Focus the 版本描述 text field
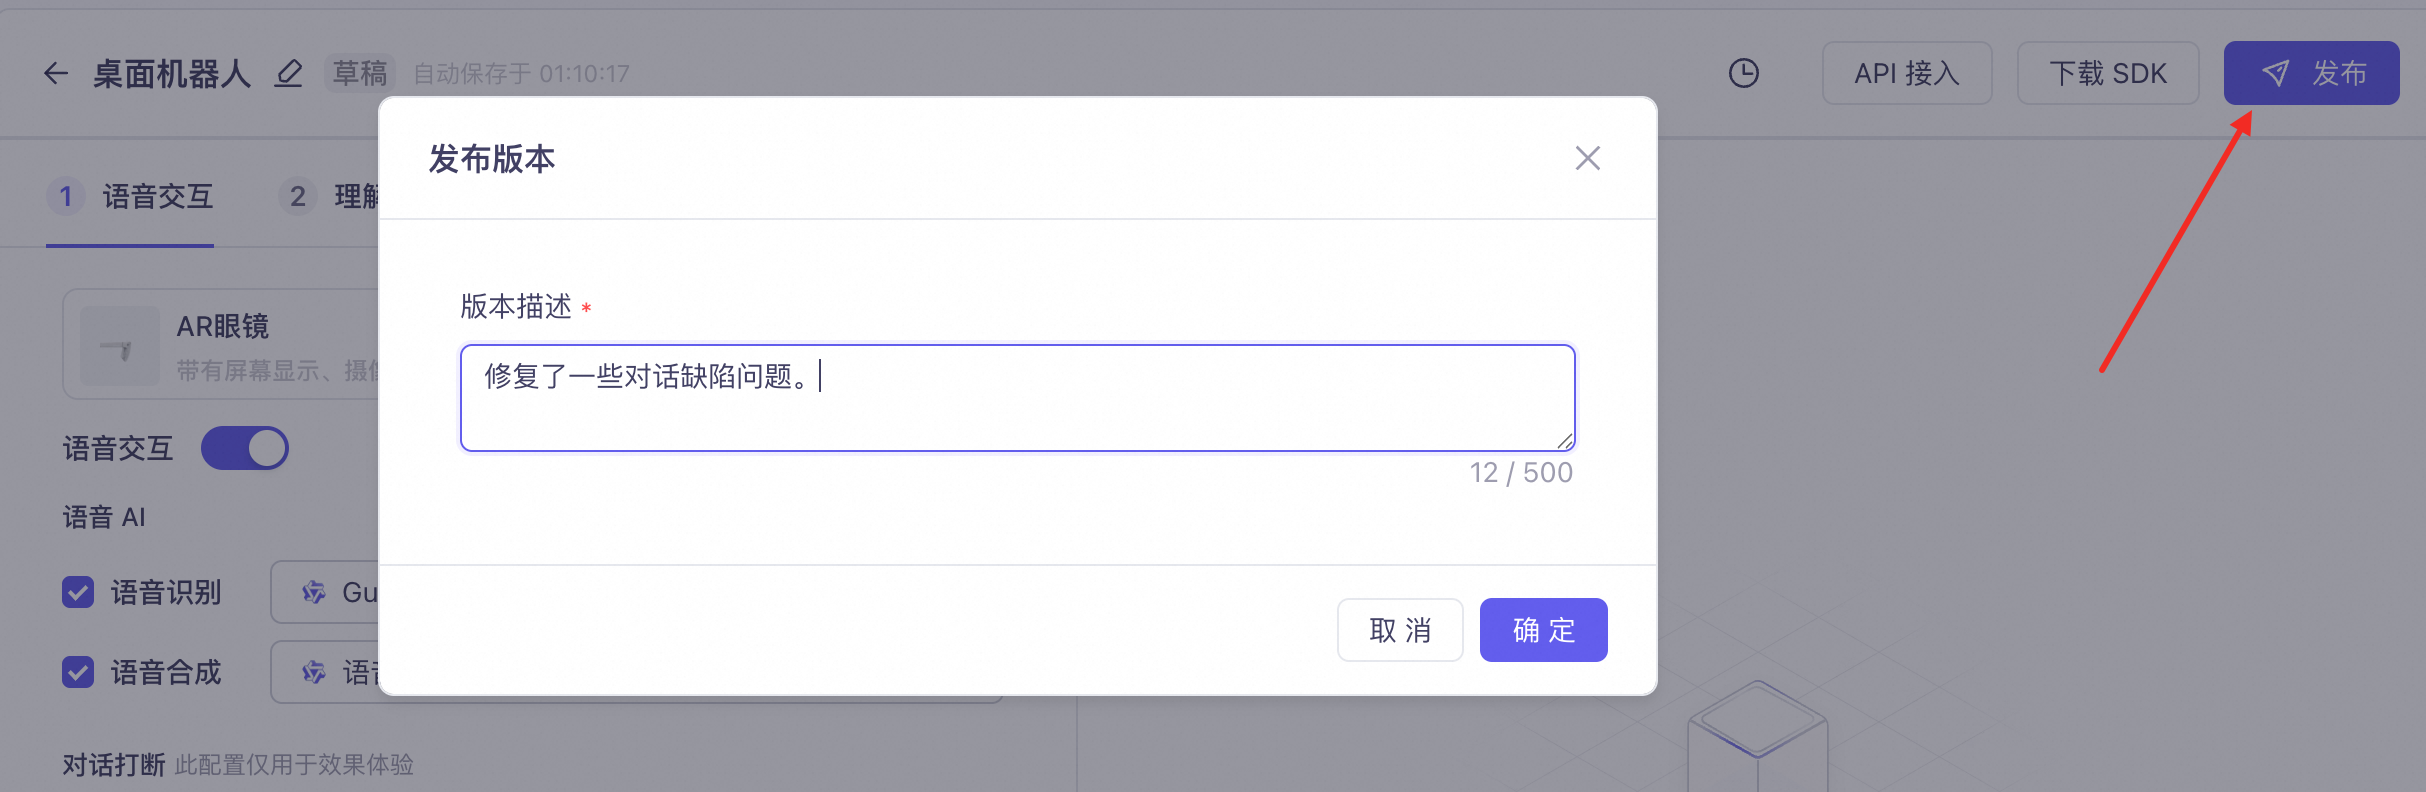The image size is (2426, 792). [x=1017, y=398]
